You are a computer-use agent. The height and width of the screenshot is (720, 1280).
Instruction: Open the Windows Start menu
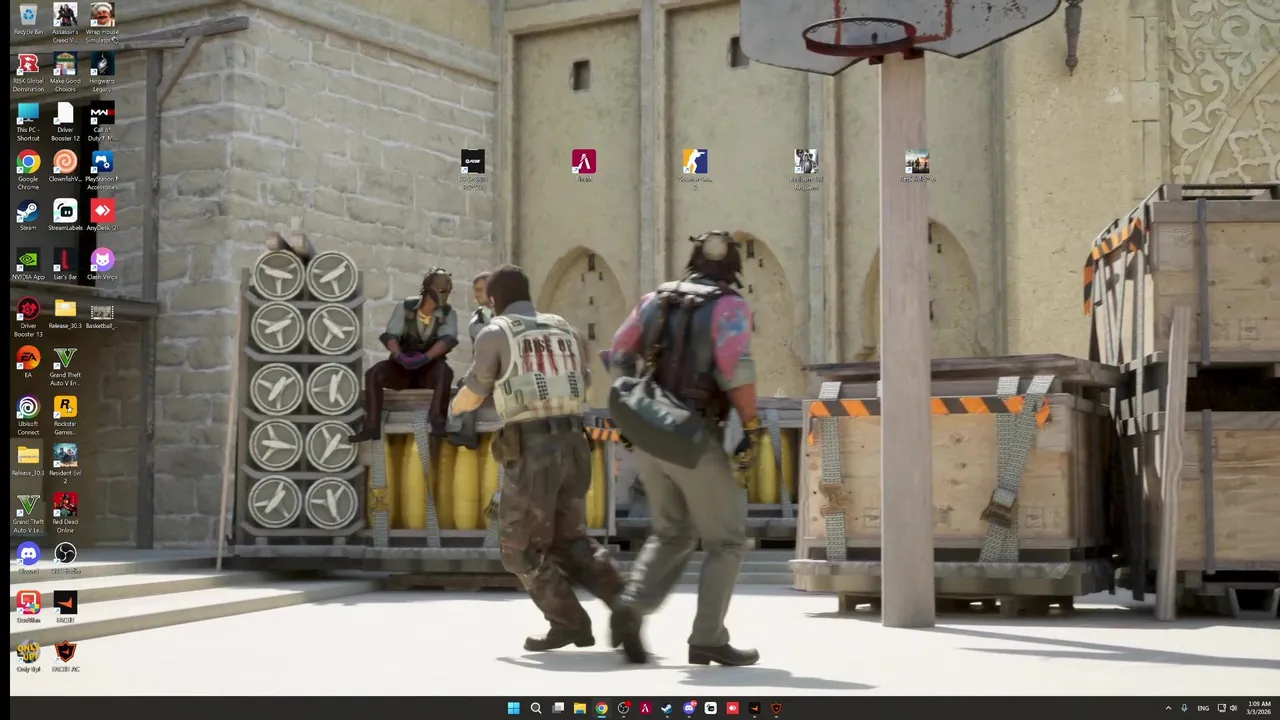tap(513, 708)
